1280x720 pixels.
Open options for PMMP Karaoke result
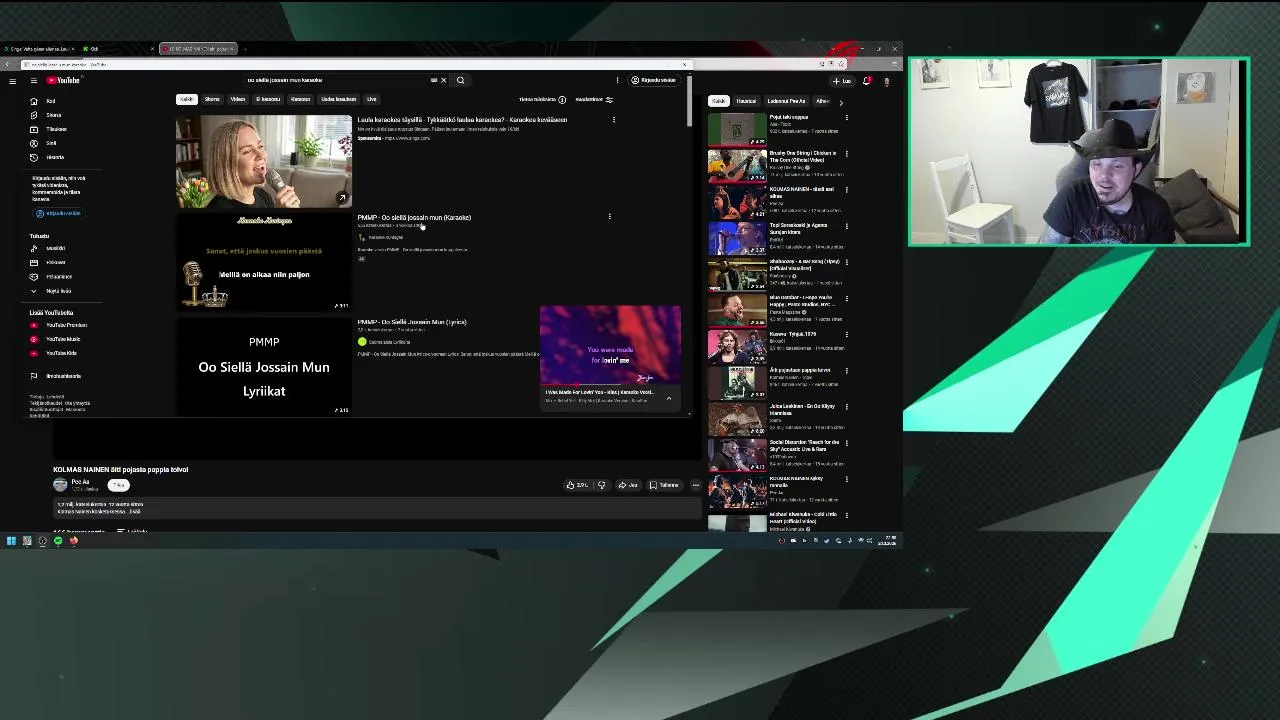pos(609,216)
